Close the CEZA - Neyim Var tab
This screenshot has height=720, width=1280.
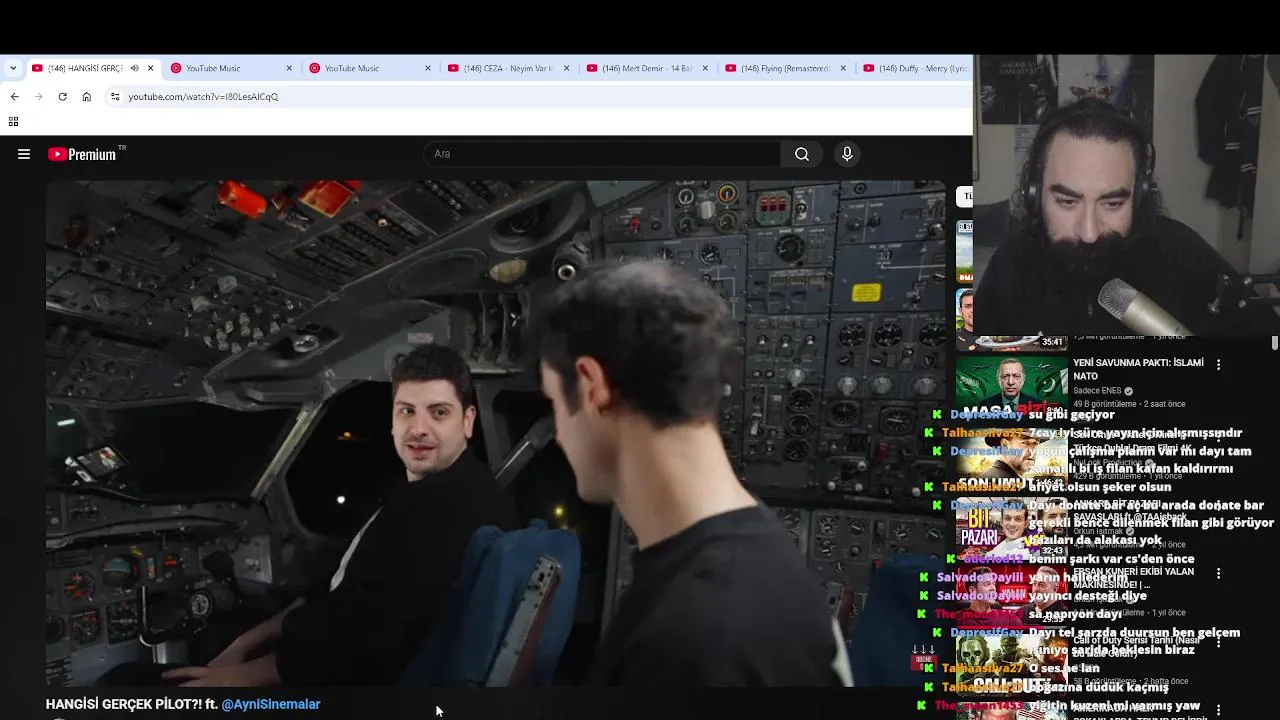567,68
